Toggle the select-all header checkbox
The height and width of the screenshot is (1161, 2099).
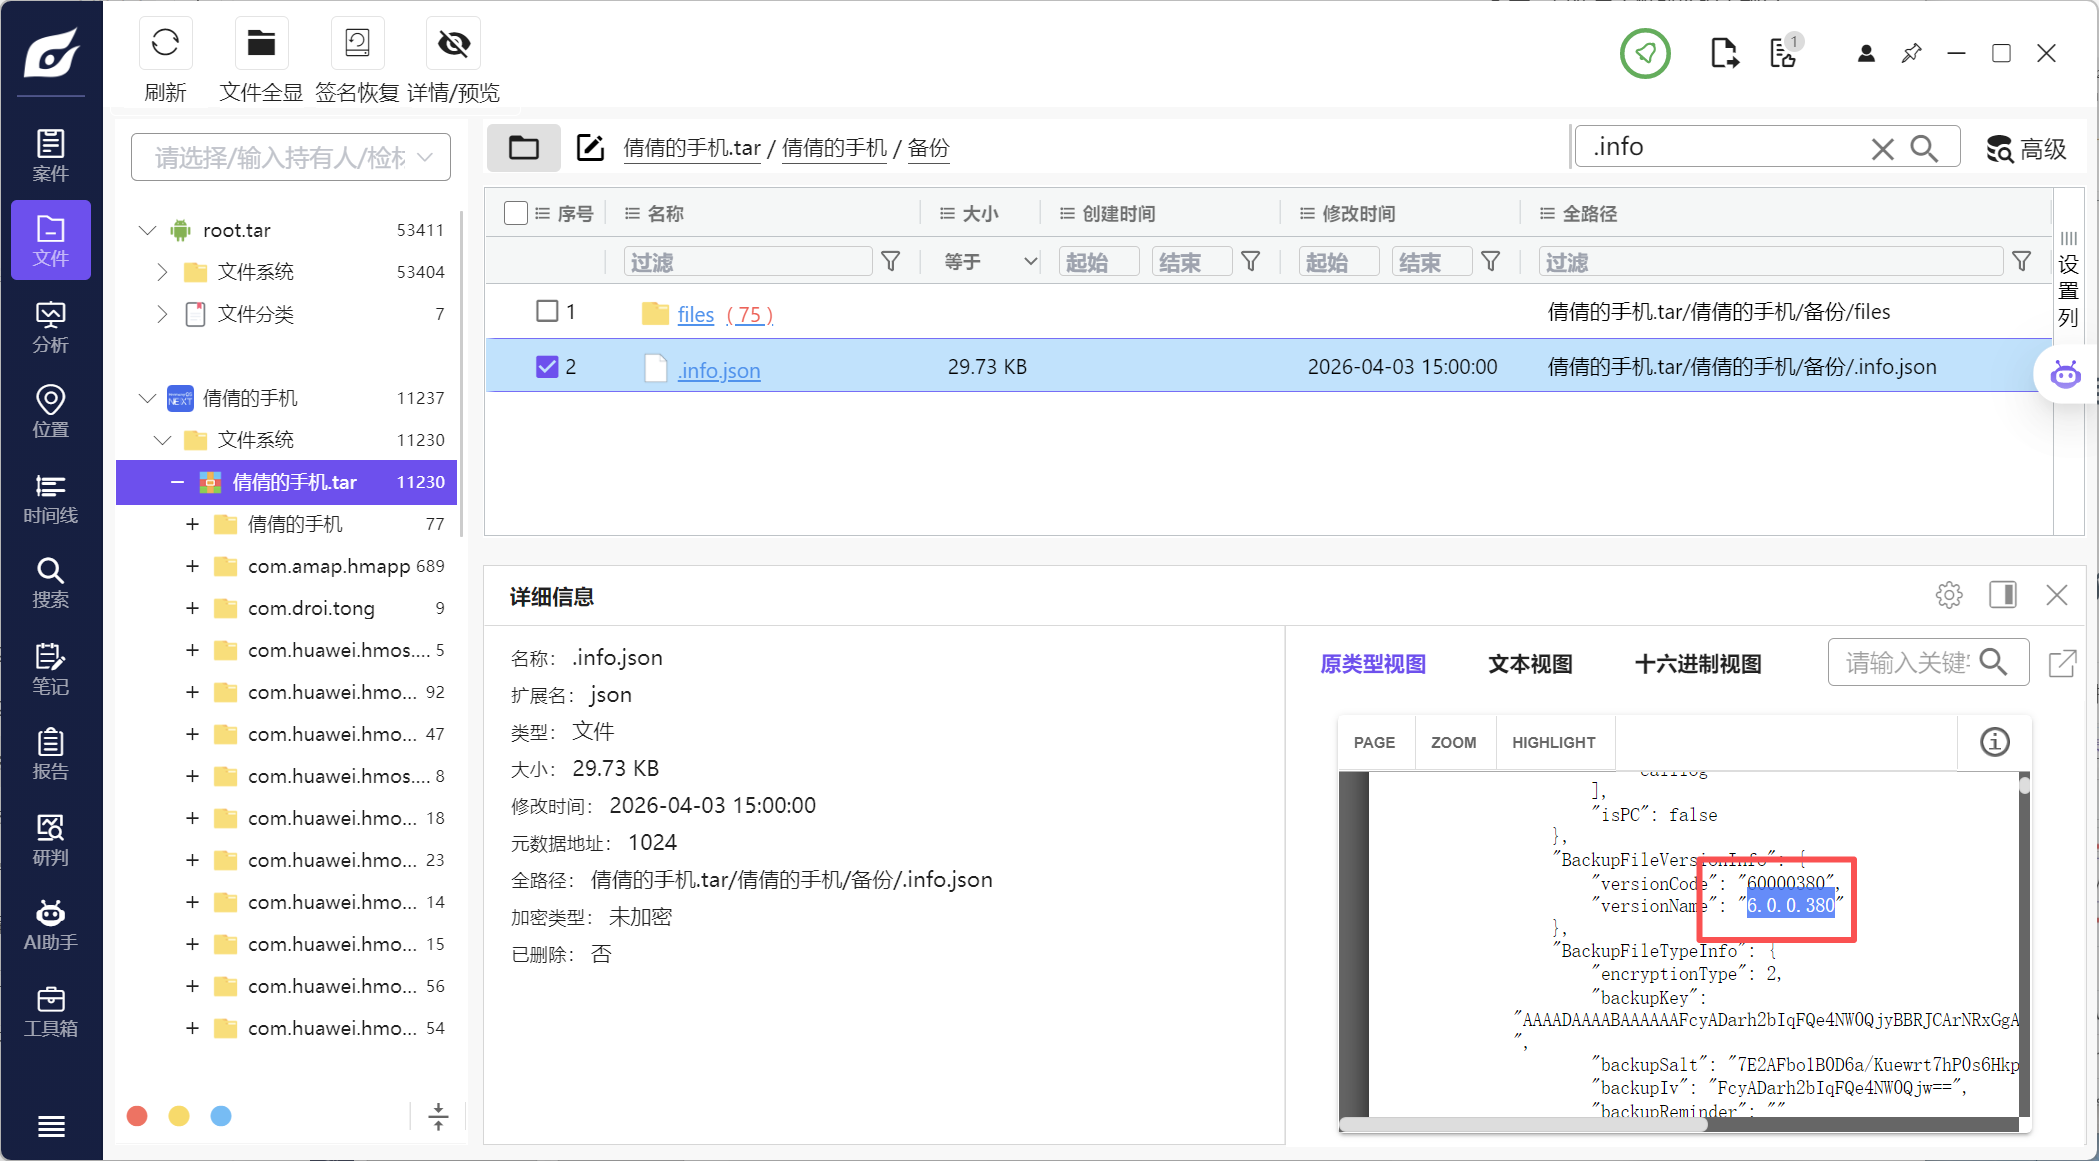(516, 213)
